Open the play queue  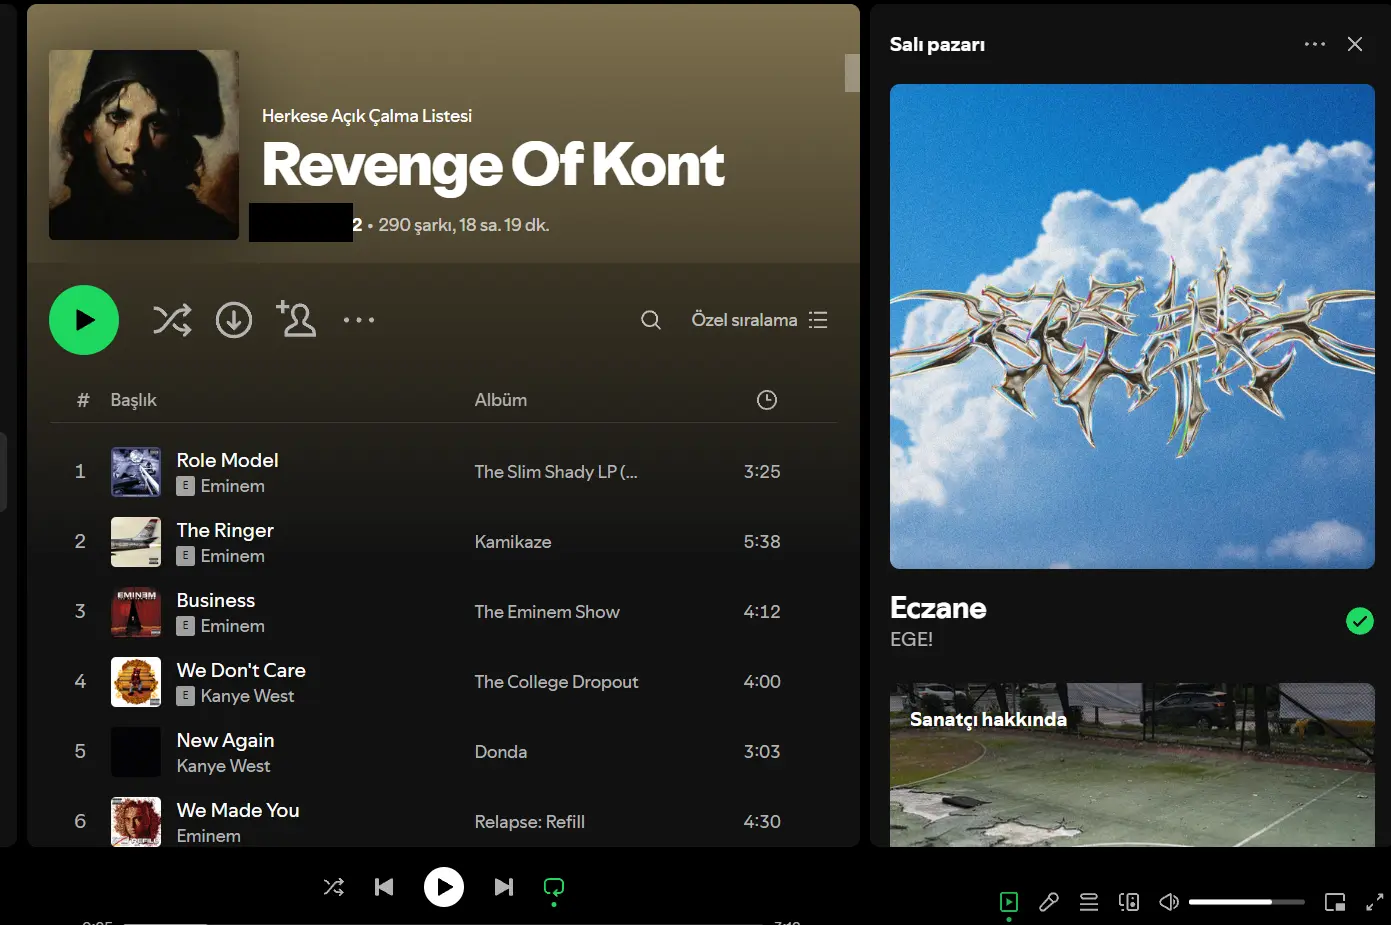click(x=1089, y=902)
